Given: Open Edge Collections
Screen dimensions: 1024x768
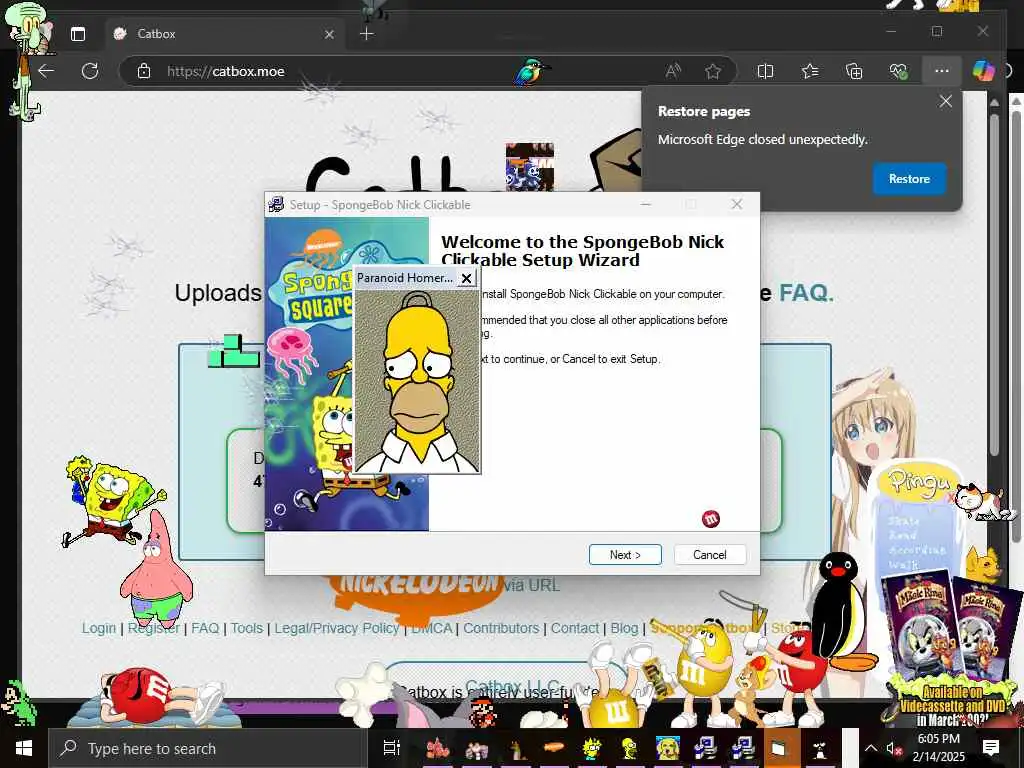Looking at the screenshot, I should (854, 71).
